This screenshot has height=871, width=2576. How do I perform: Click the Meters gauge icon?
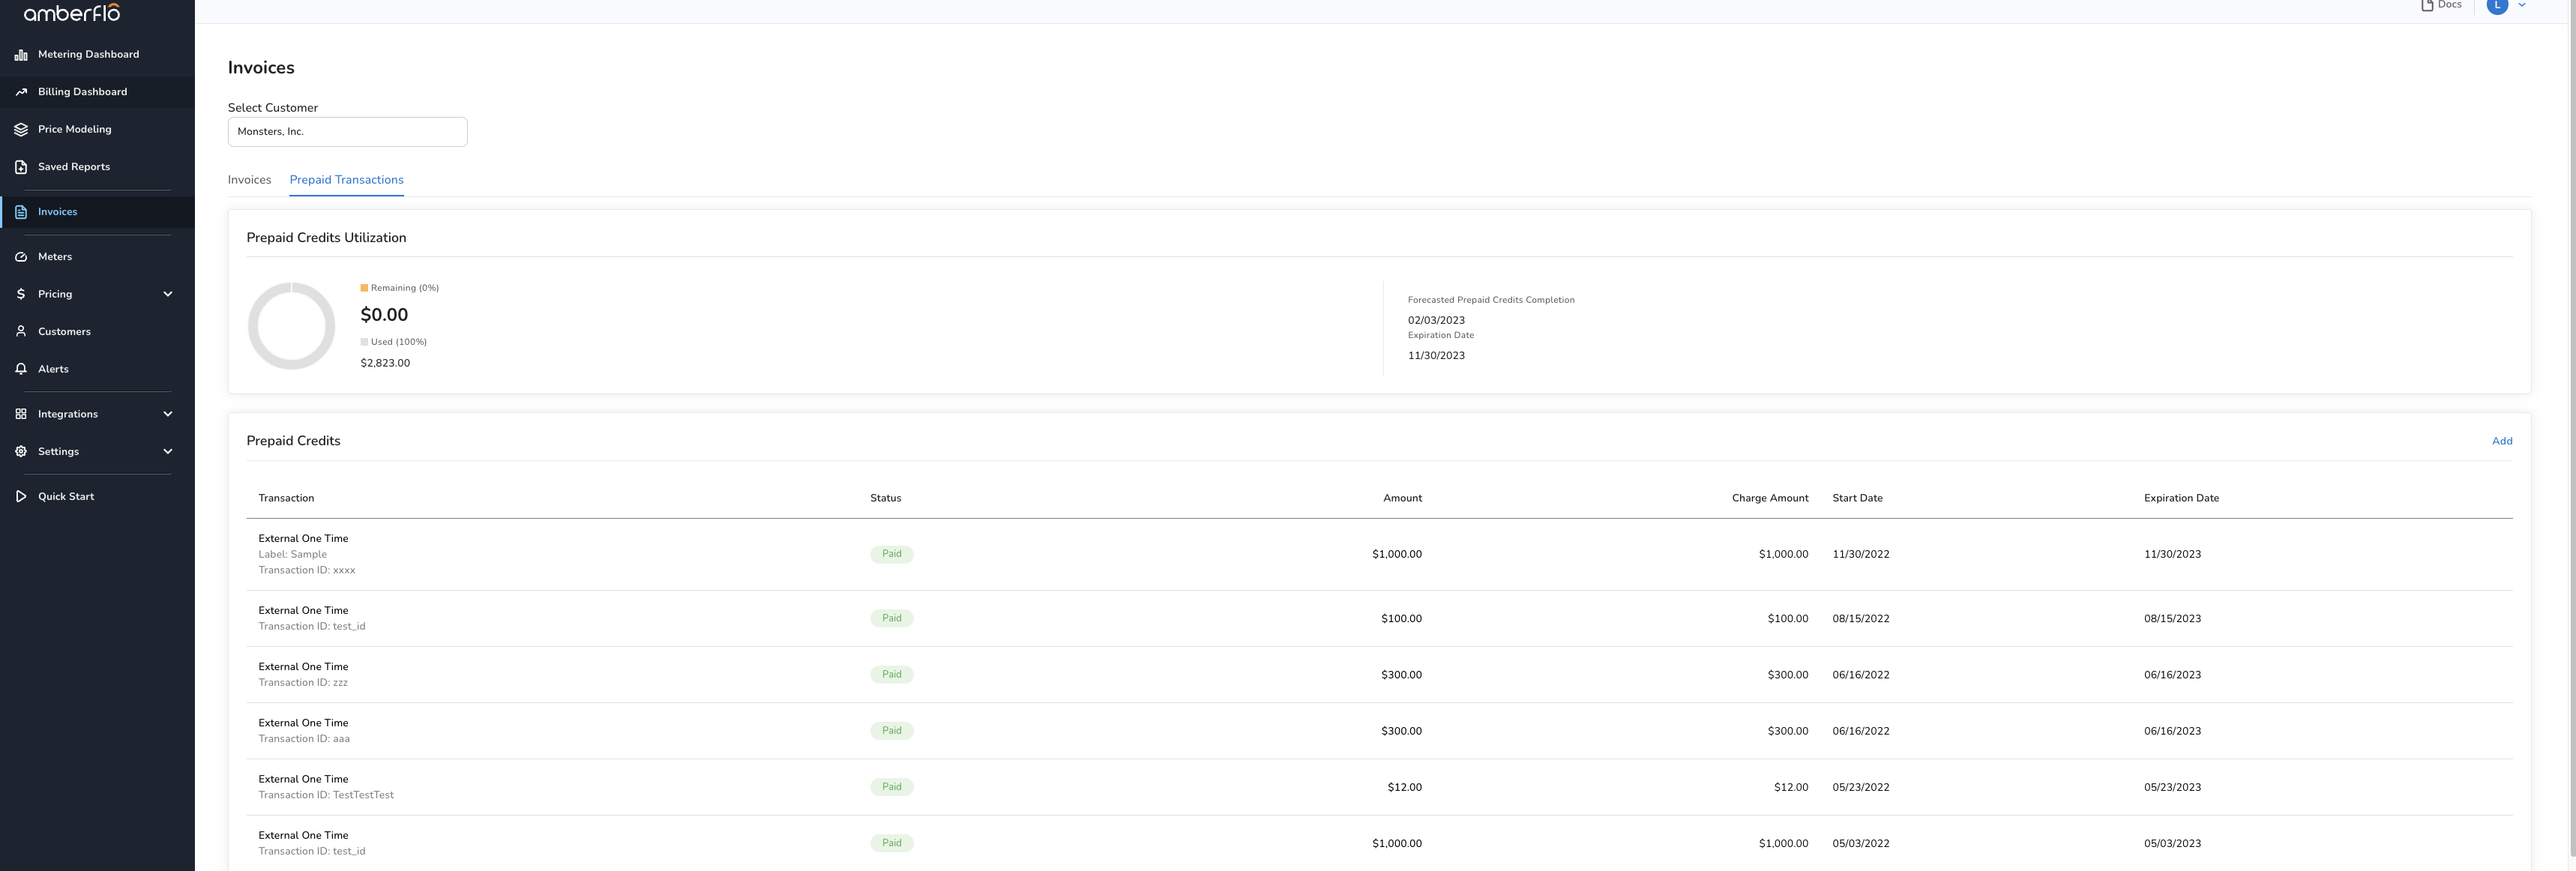tap(21, 257)
